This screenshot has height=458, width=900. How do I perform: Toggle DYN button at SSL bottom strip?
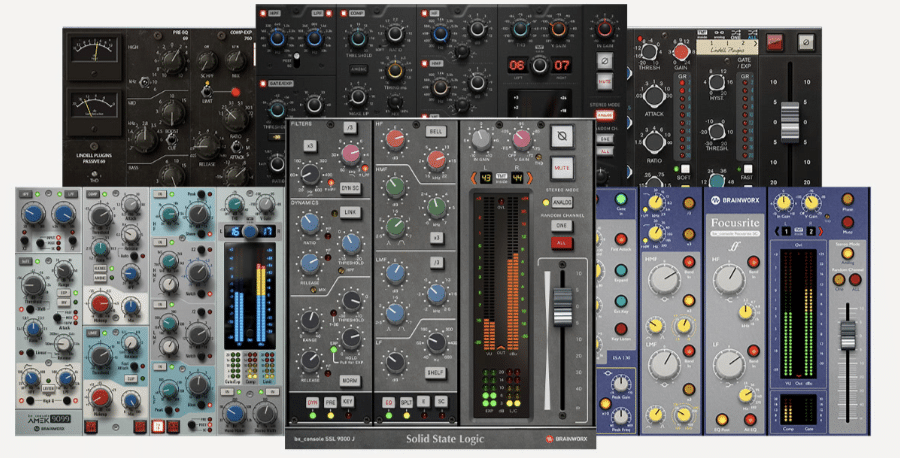312,402
